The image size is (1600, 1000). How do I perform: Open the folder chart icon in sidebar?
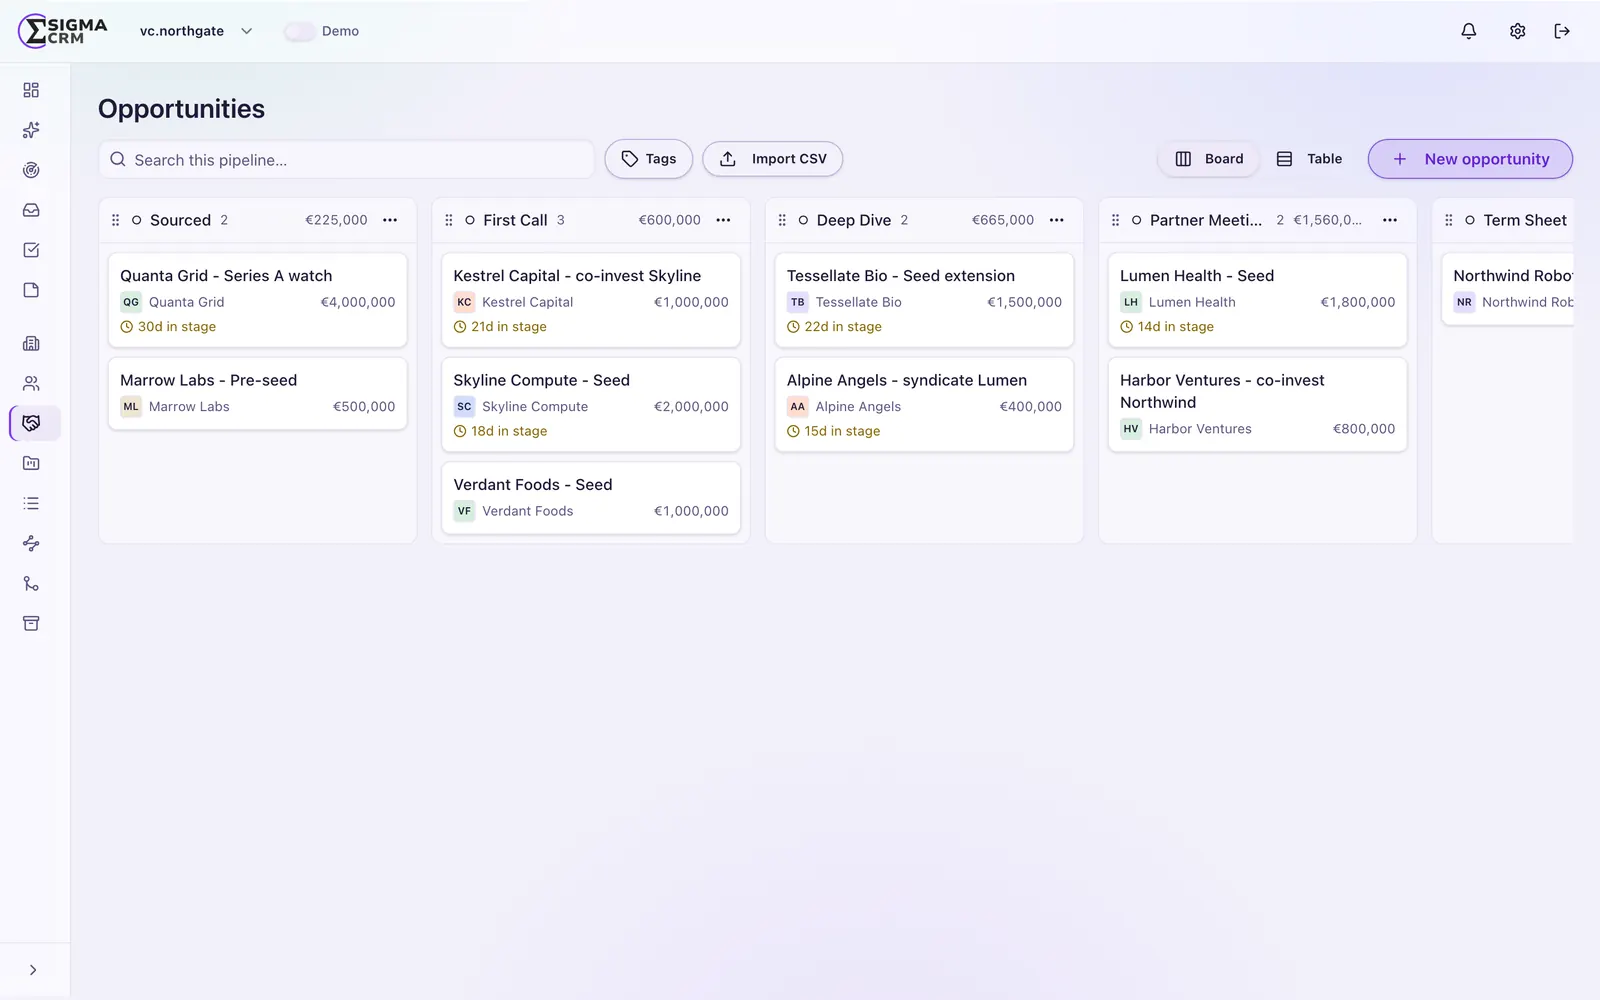coord(31,463)
